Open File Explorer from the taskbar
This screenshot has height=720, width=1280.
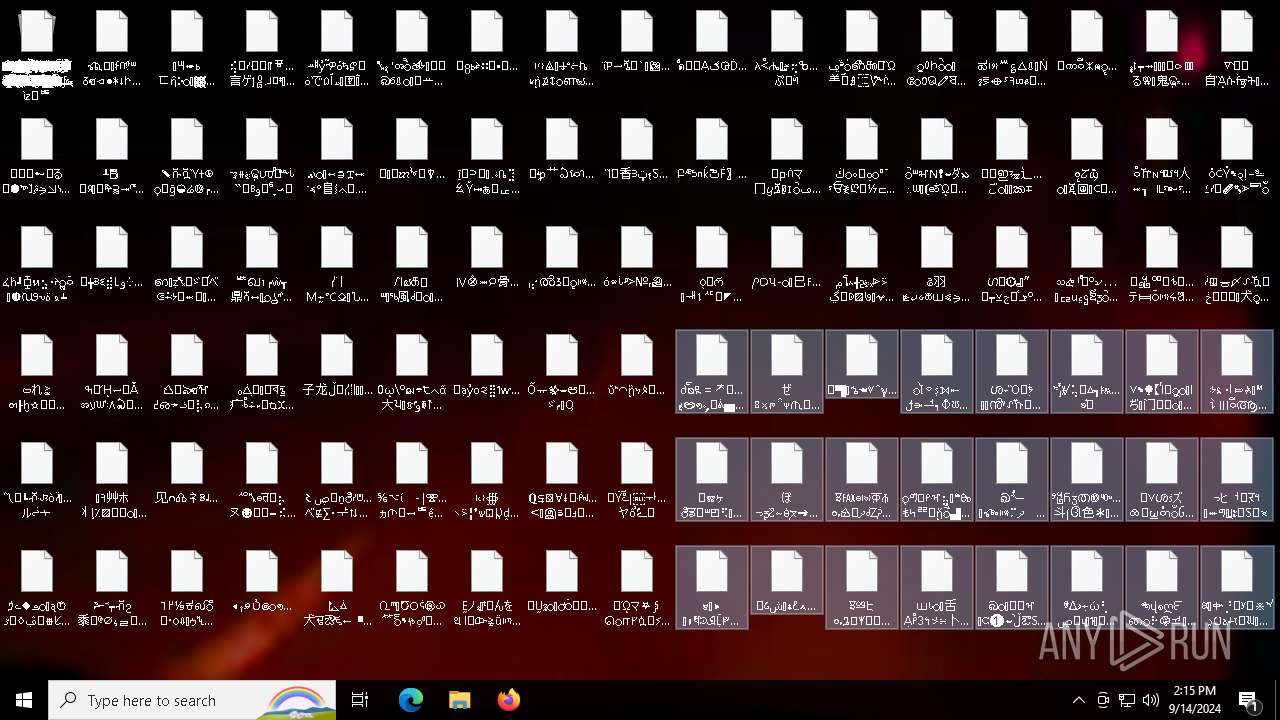(460, 700)
